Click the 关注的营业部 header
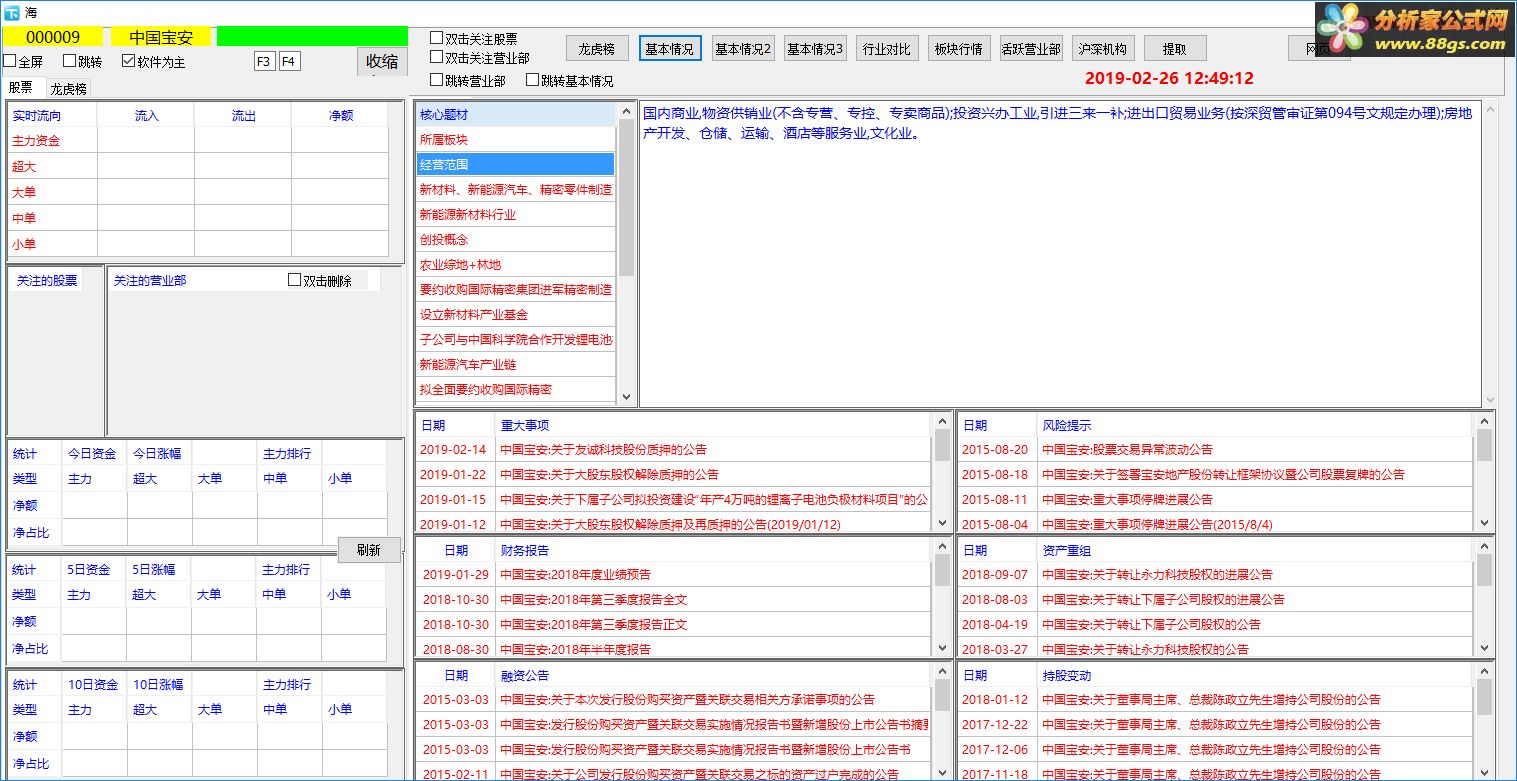The image size is (1517, 781). click(150, 281)
